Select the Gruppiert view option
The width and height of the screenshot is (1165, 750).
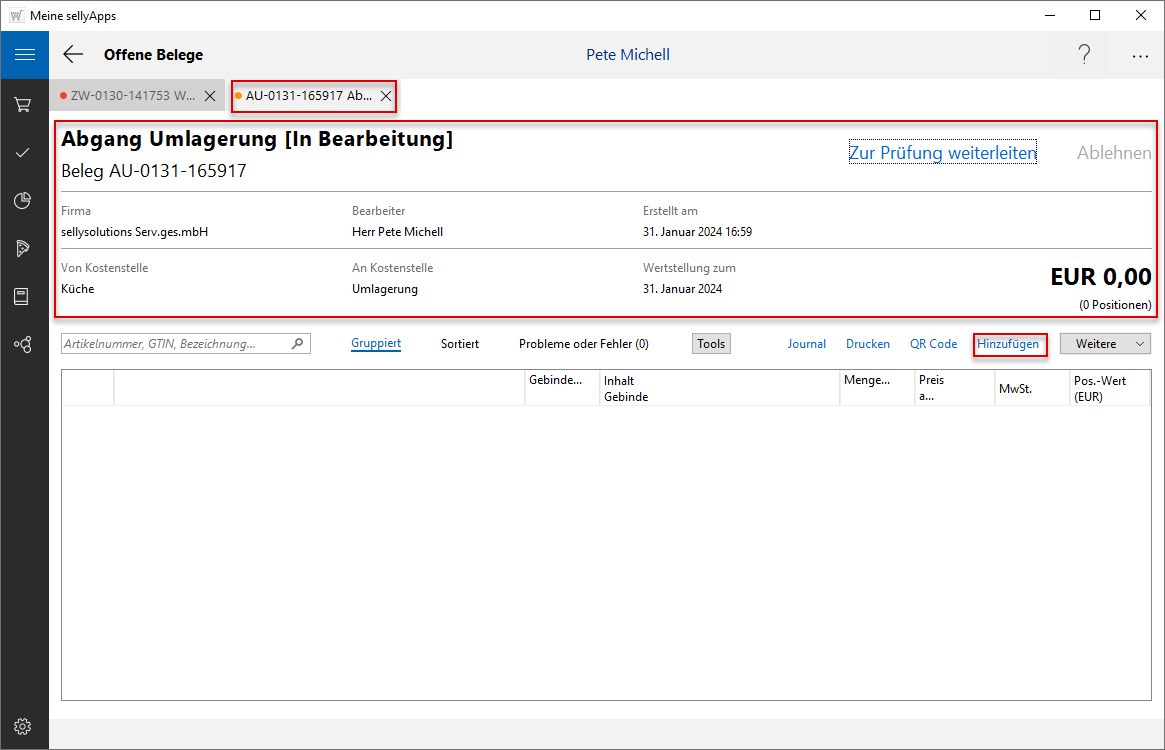(x=376, y=344)
